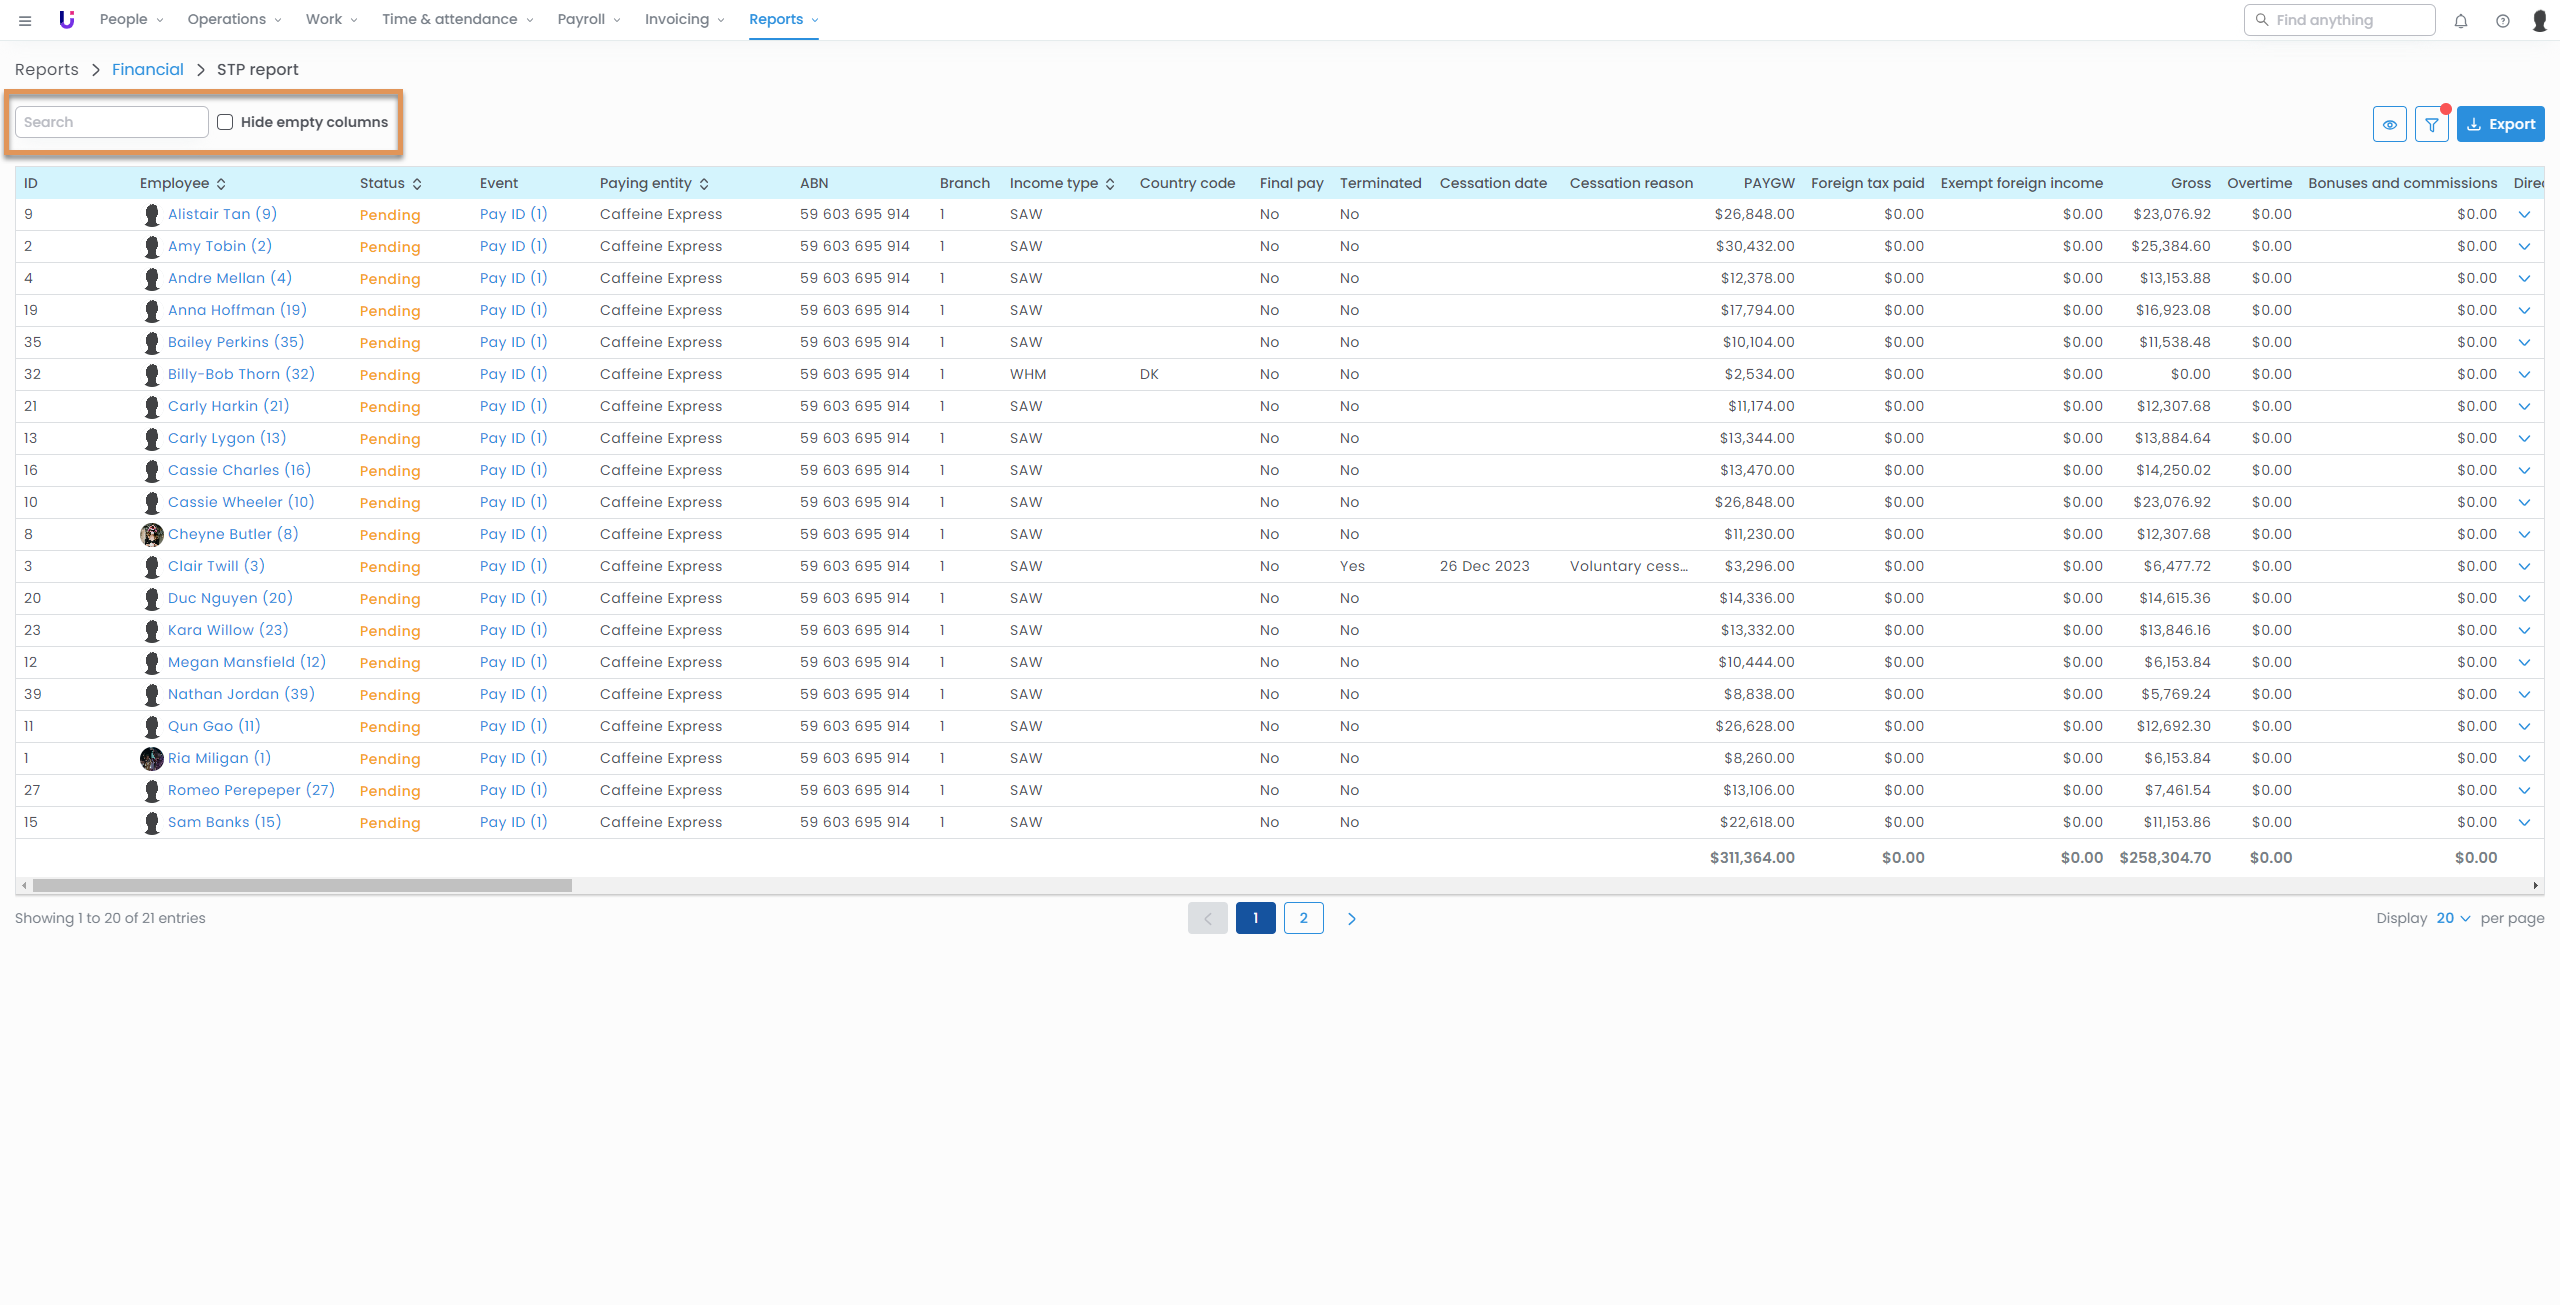
Task: Open the help question mark icon
Action: click(2502, 20)
